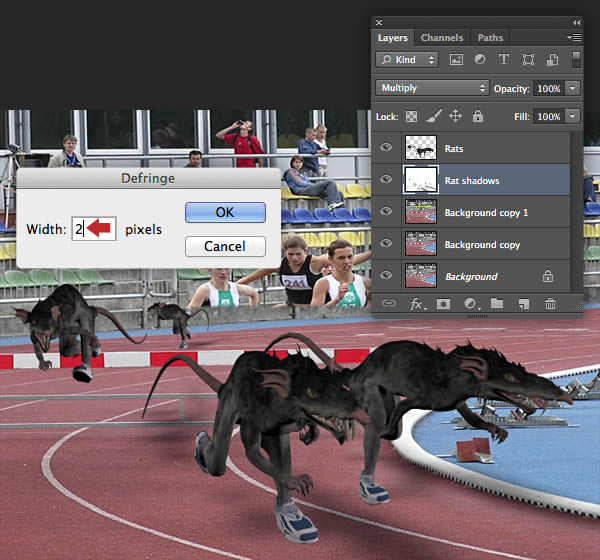Lock image pixels brush icon

tap(434, 116)
